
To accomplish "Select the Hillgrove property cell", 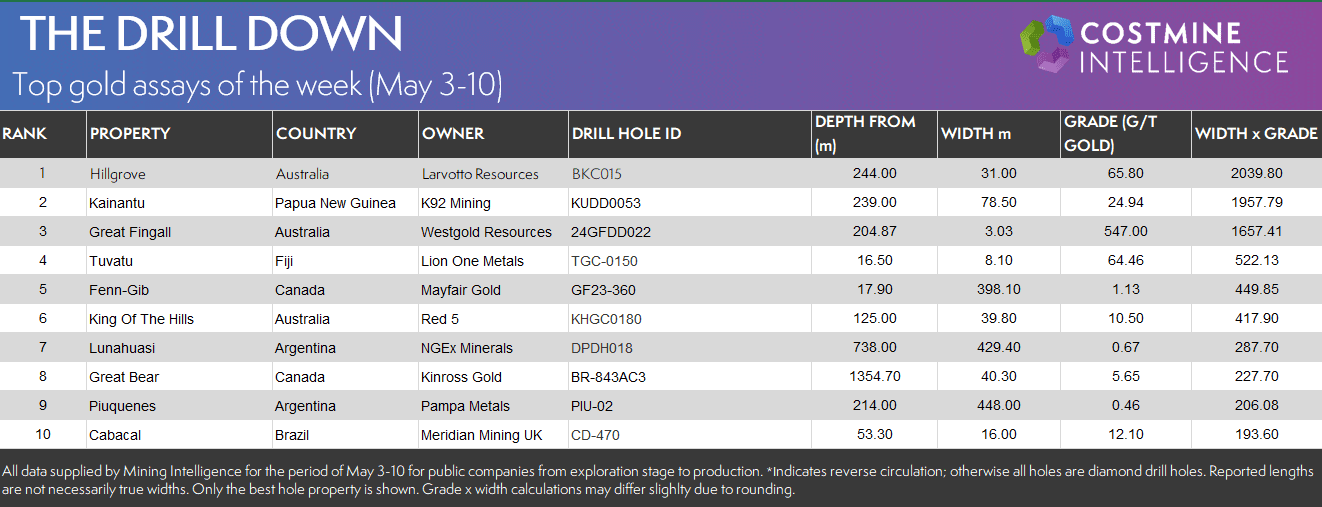I will pyautogui.click(x=117, y=174).
